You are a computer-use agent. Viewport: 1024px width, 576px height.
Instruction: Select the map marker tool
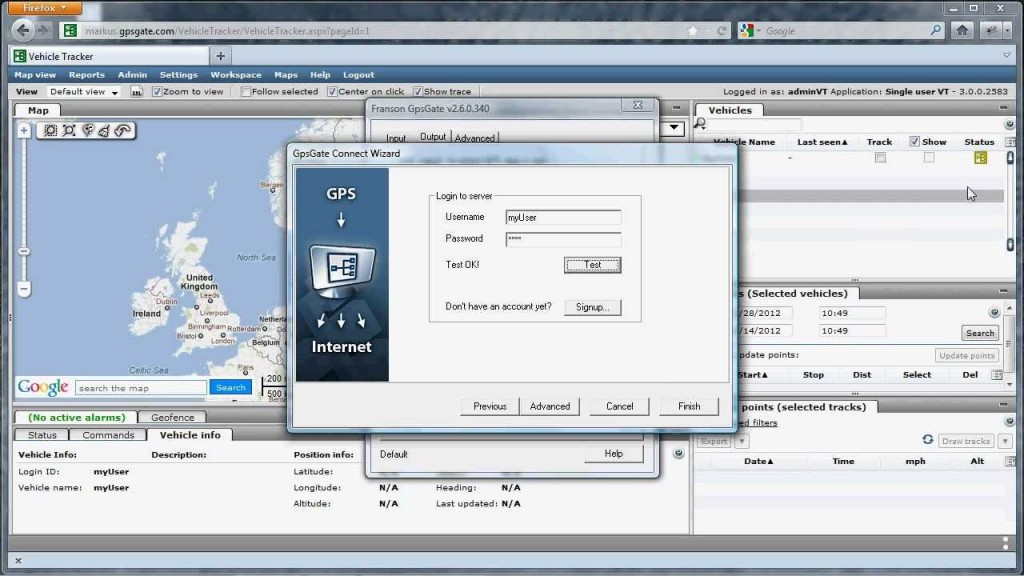point(88,131)
